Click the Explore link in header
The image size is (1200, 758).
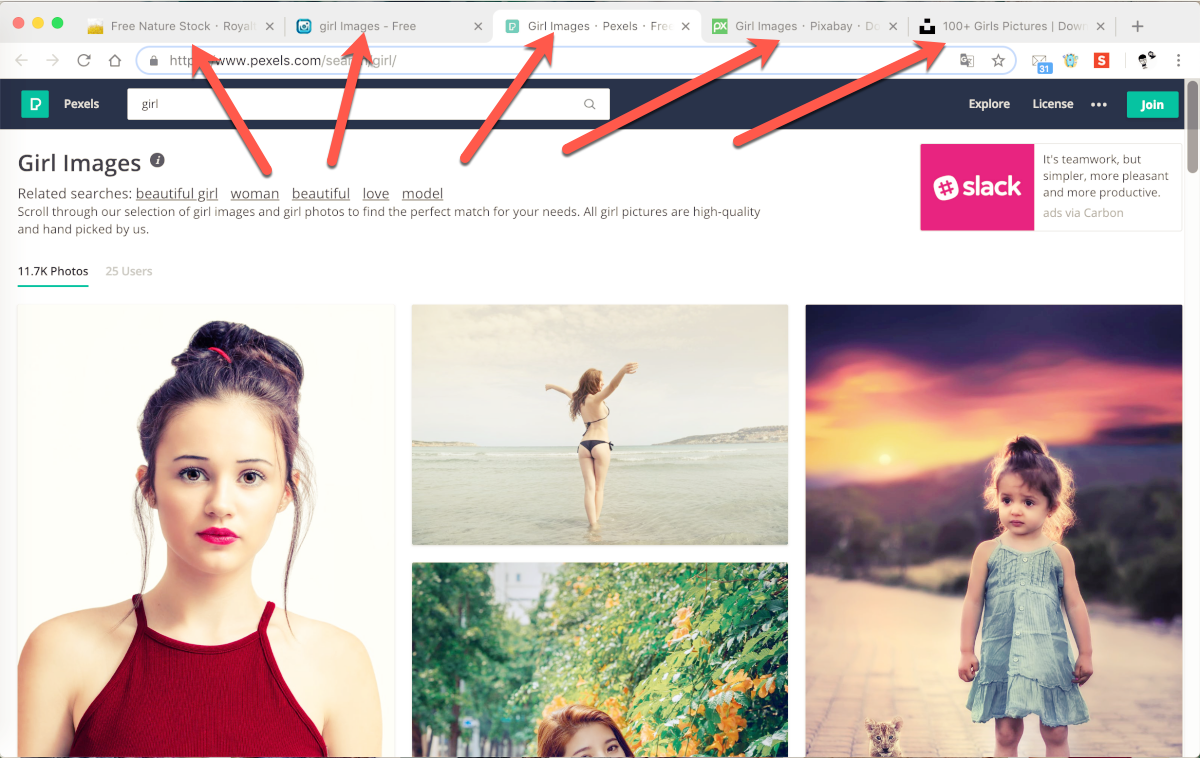(989, 104)
